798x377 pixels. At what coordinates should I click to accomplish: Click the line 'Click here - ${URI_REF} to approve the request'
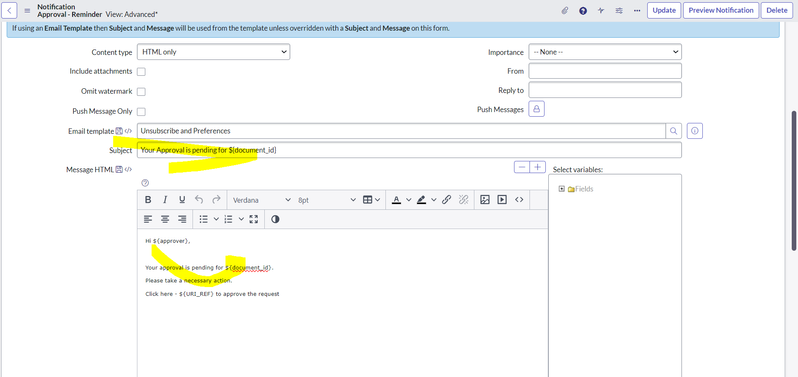coord(212,294)
